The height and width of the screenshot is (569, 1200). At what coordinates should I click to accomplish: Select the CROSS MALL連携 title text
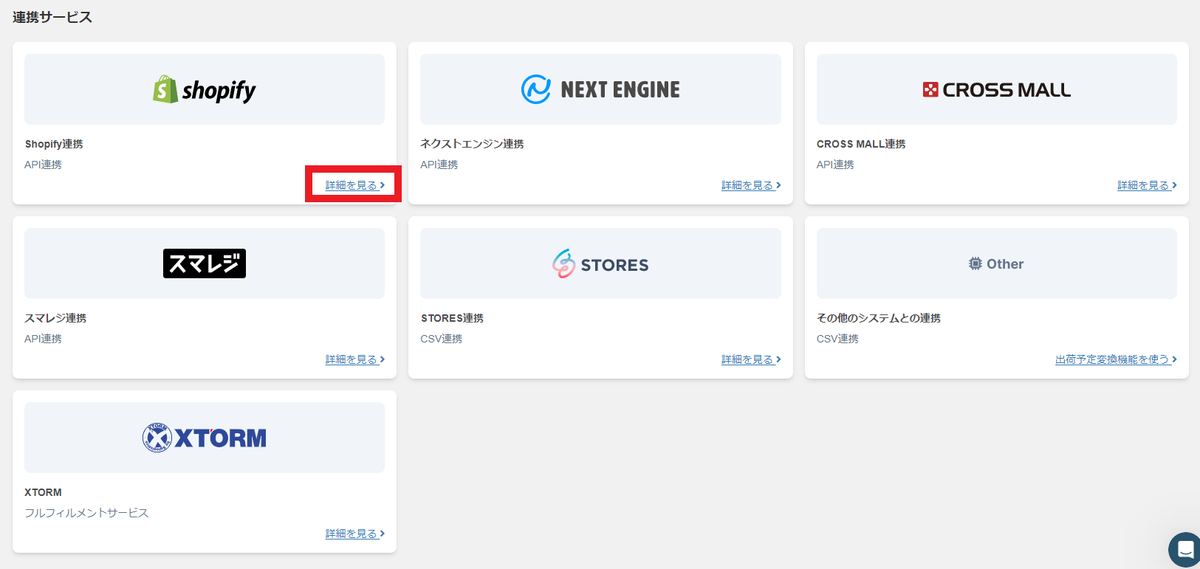point(861,144)
